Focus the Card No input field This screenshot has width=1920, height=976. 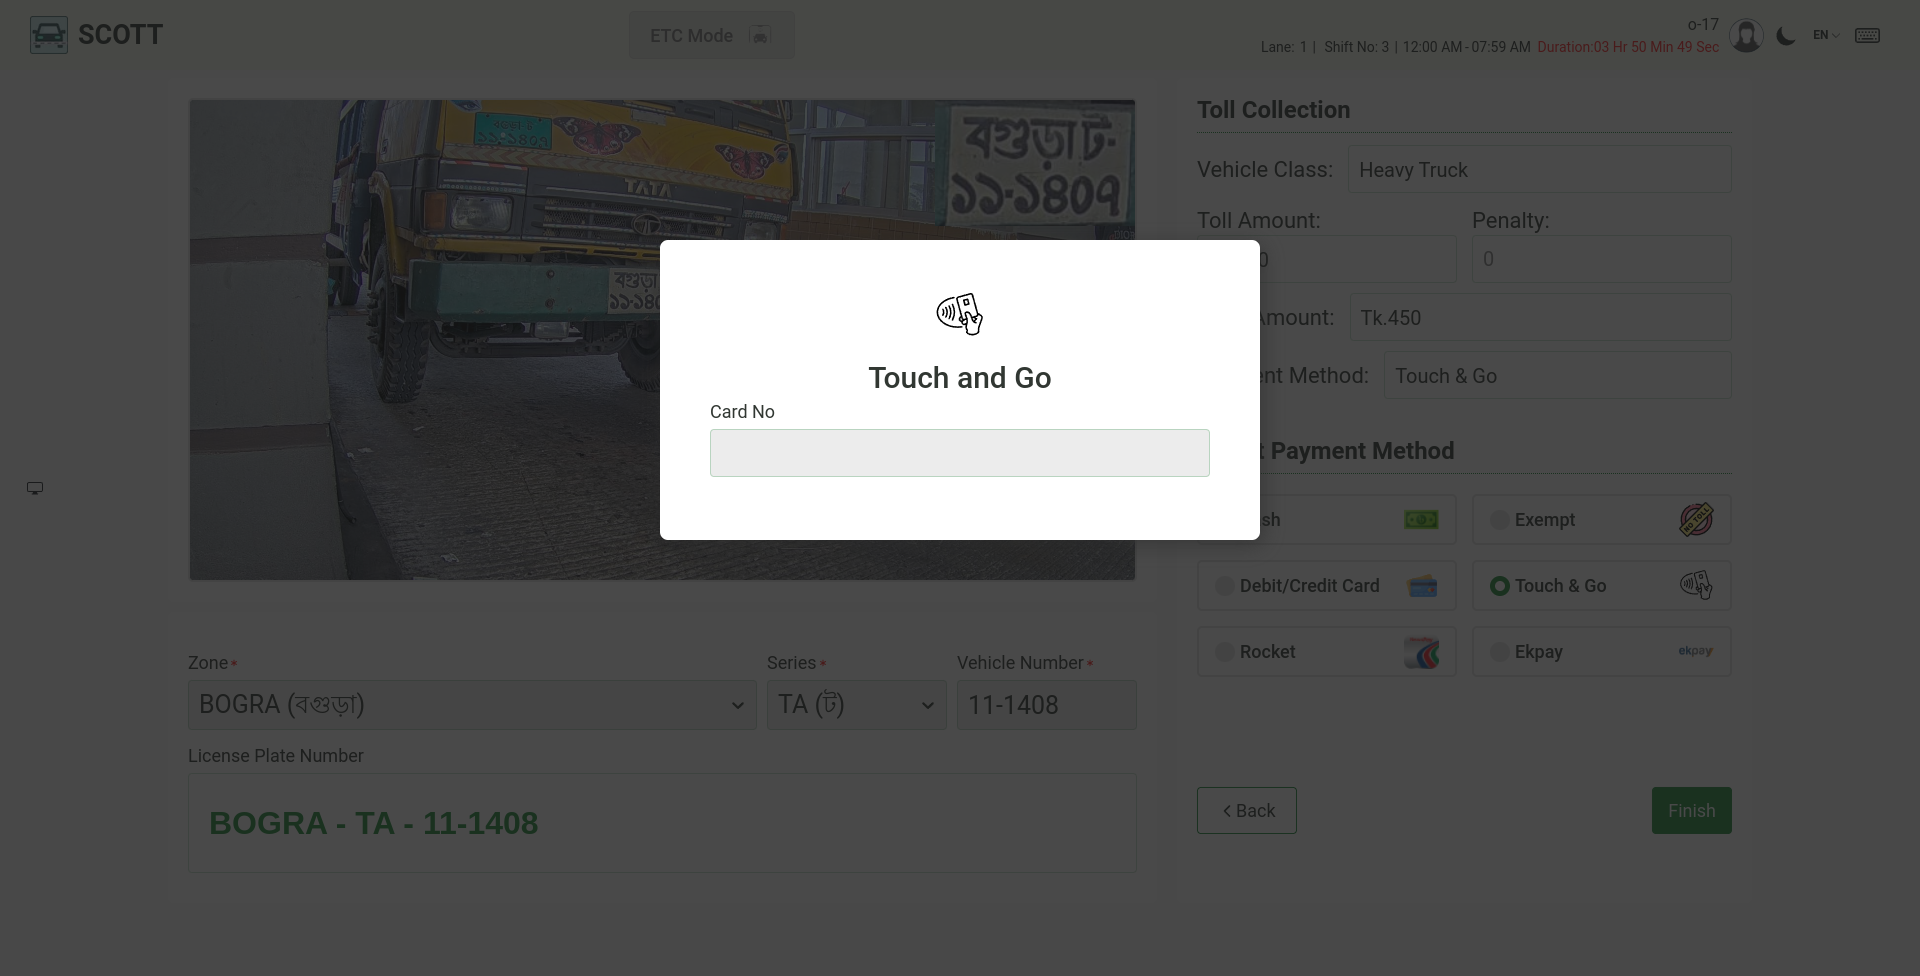tap(960, 453)
